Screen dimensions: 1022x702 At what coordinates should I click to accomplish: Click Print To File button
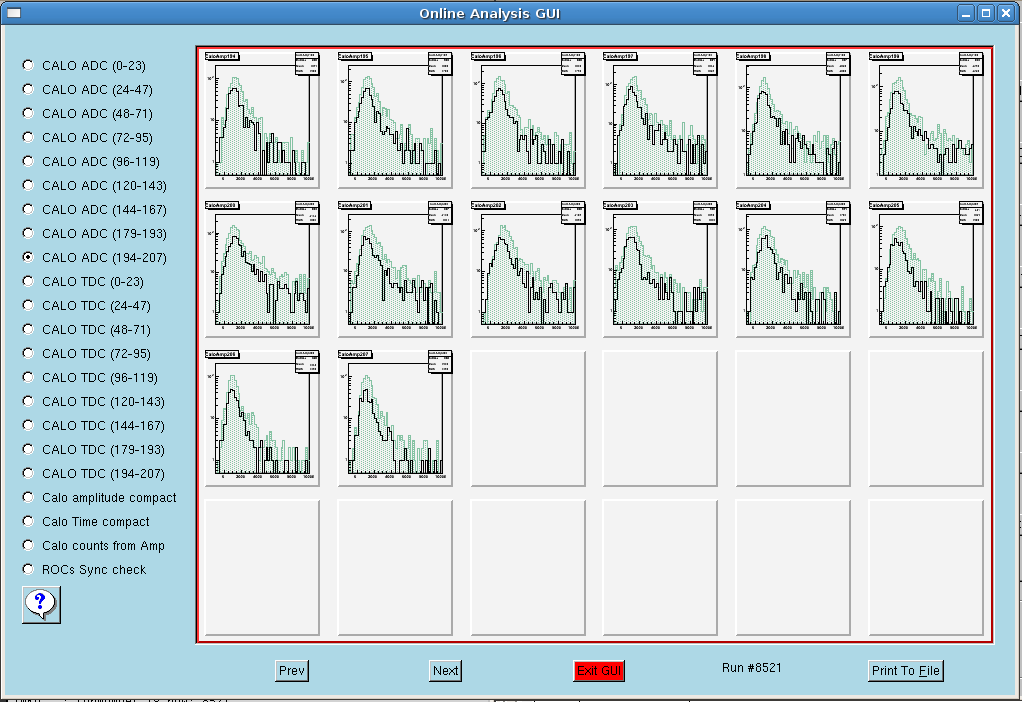(905, 671)
